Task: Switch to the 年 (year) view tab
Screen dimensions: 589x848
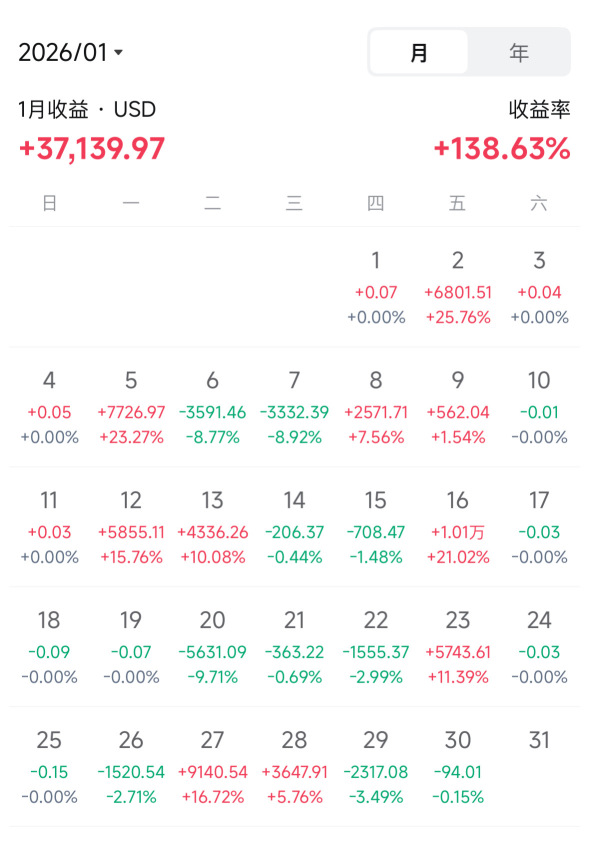Action: 518,52
